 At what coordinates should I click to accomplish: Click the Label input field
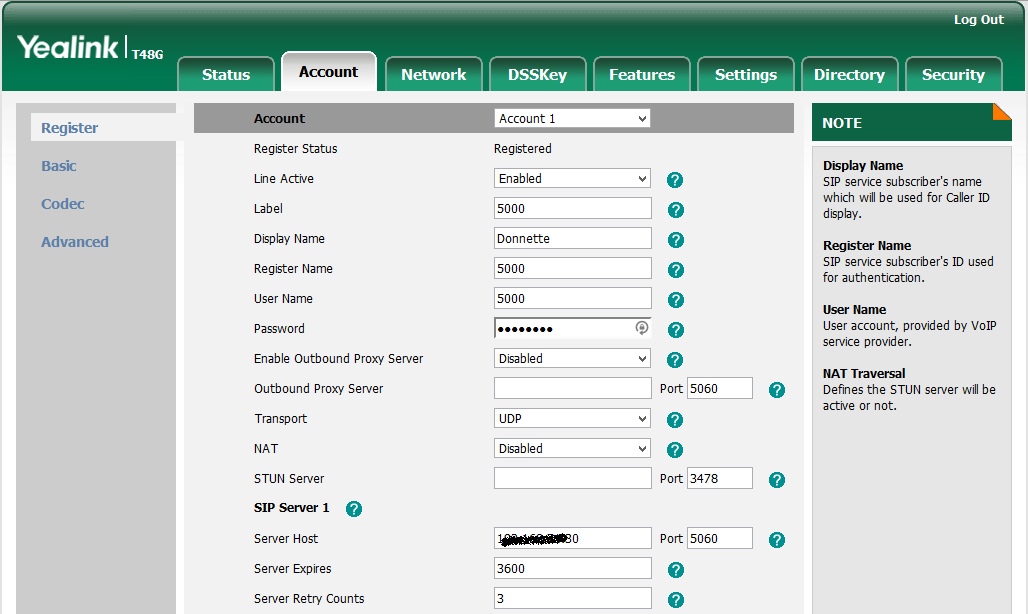point(572,208)
